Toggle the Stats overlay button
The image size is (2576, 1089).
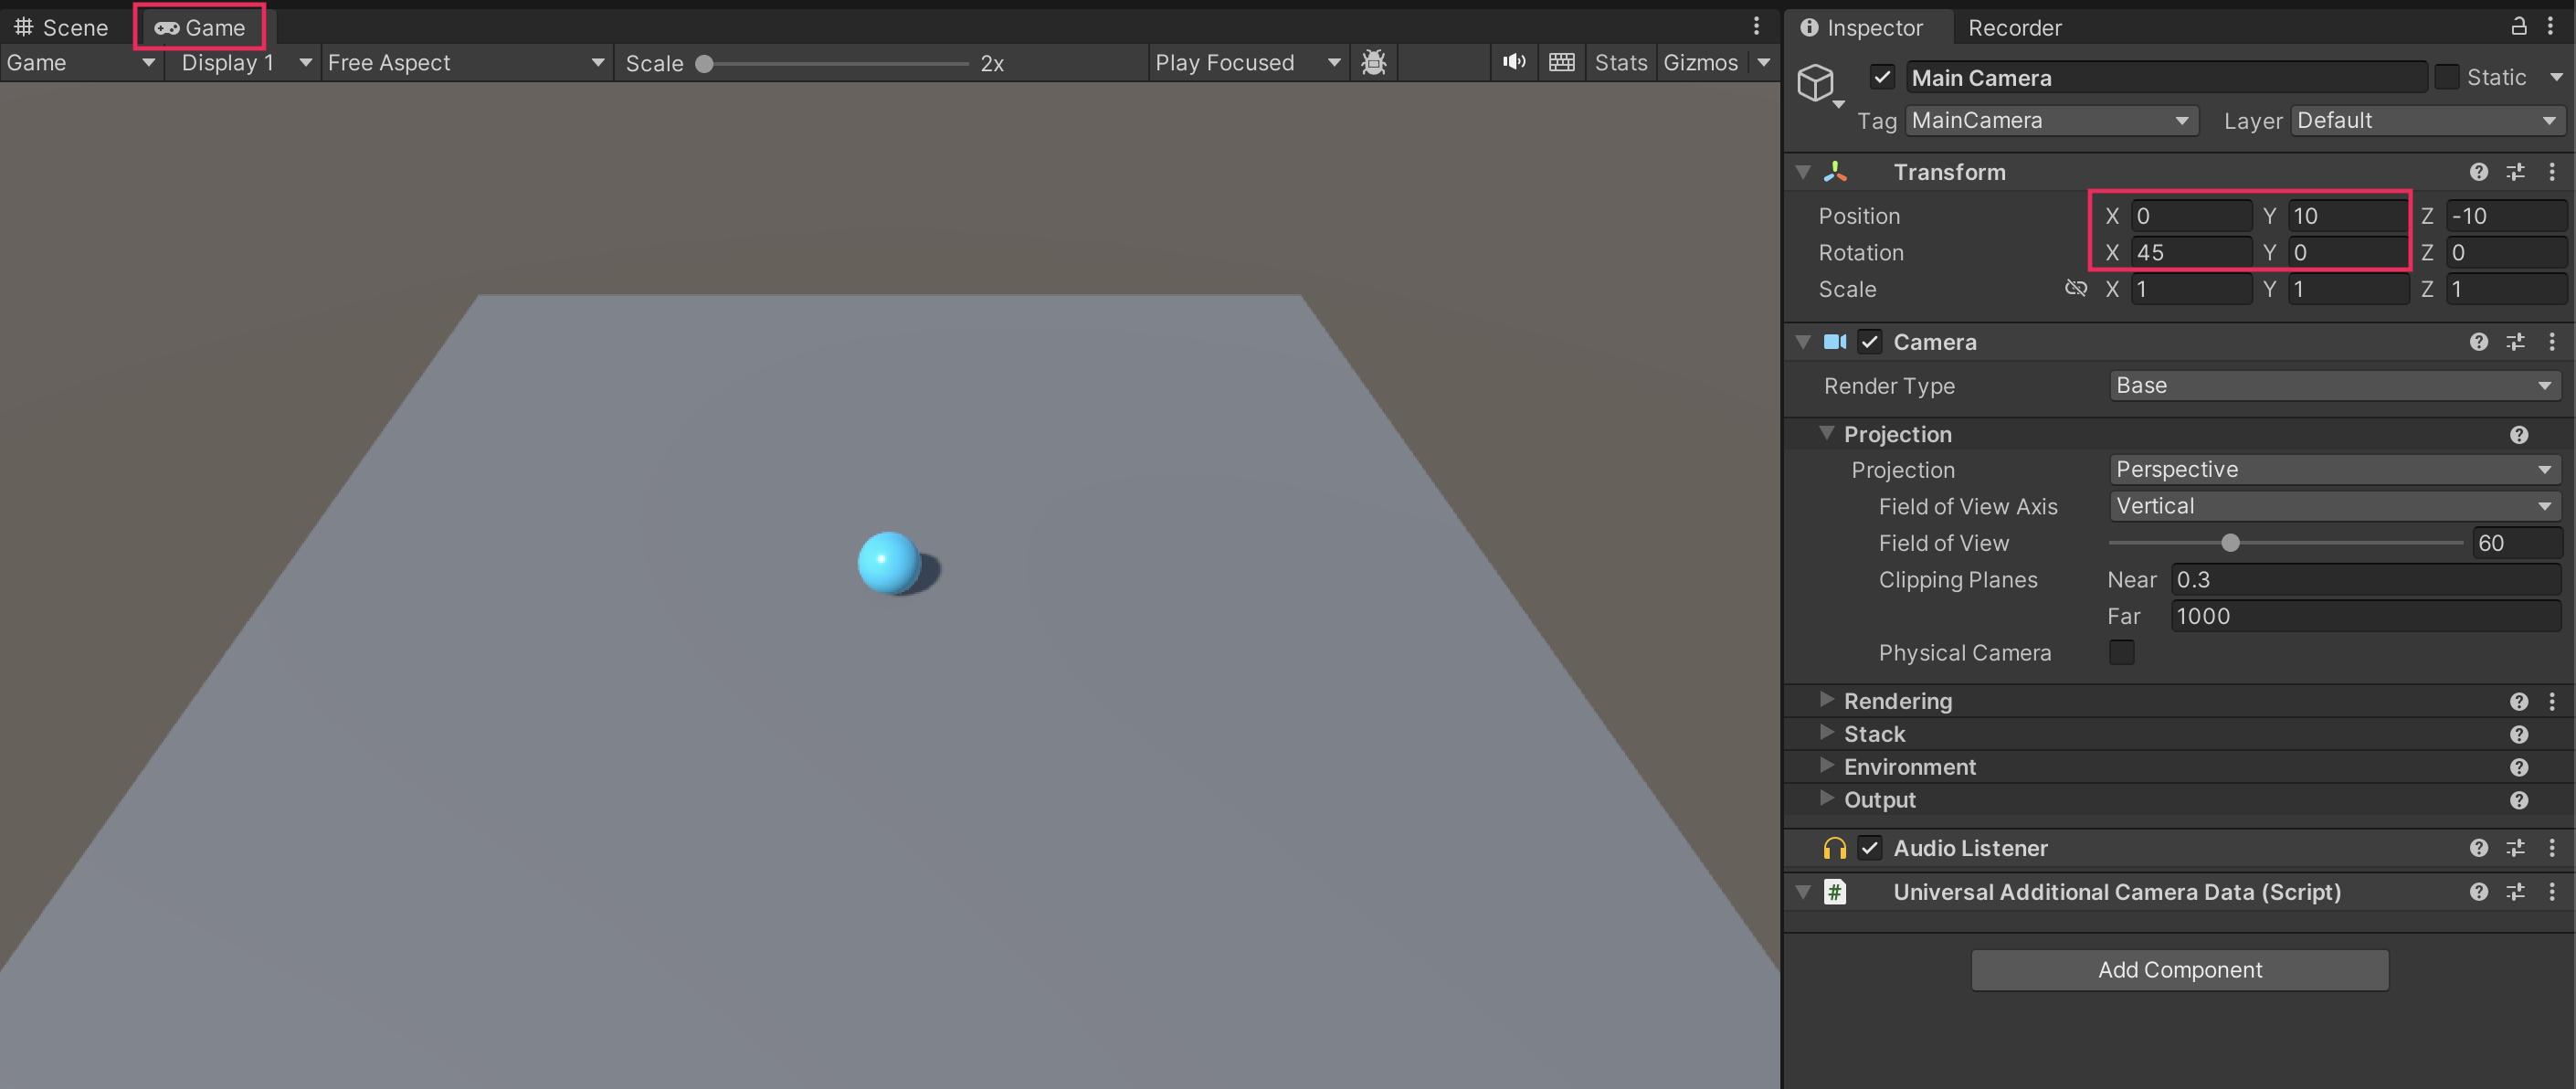(1620, 63)
